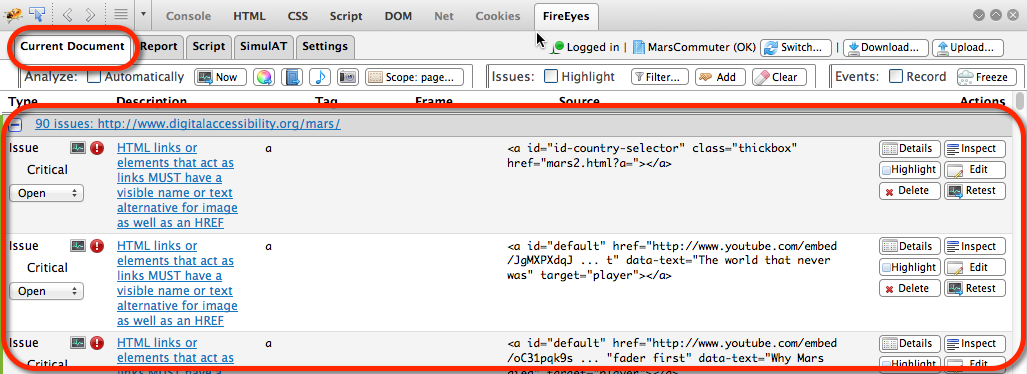Open the Firebug tab options dropdown arrow
Image resolution: width=1027 pixels, height=374 pixels.
[144, 14]
